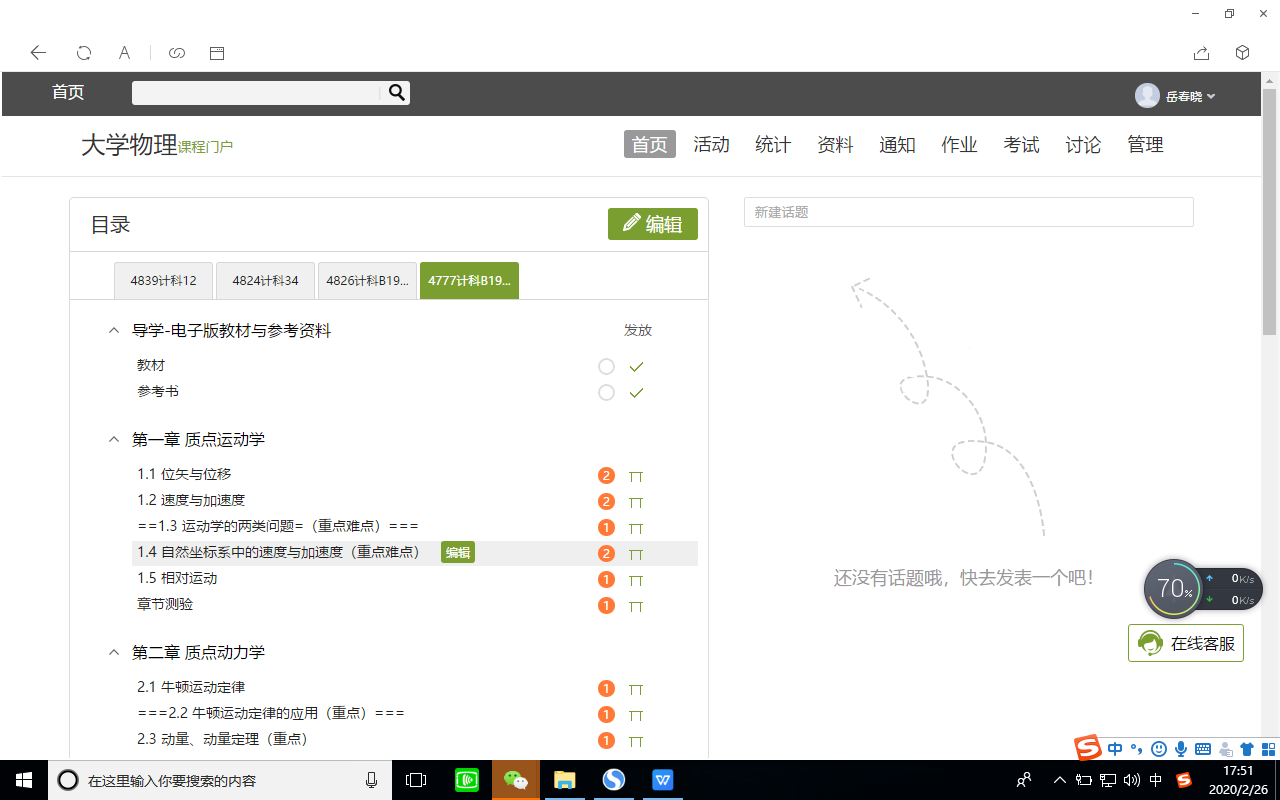Collapse the 第一章 质点运动学 chapter

tap(114, 440)
